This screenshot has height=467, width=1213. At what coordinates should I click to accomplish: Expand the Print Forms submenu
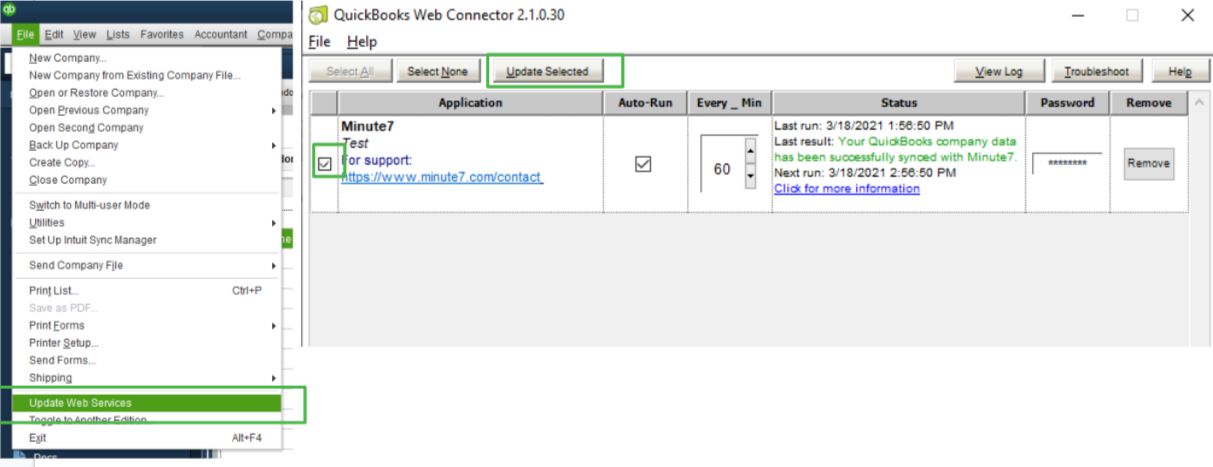point(148,325)
